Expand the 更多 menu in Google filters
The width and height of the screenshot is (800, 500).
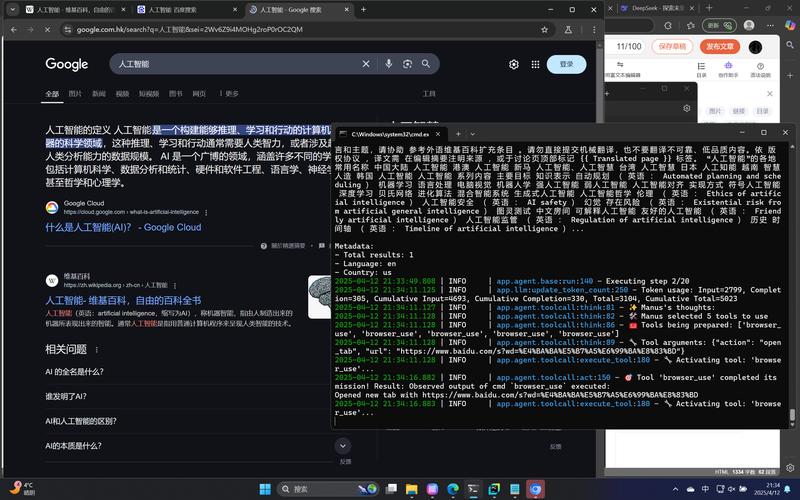[229, 93]
